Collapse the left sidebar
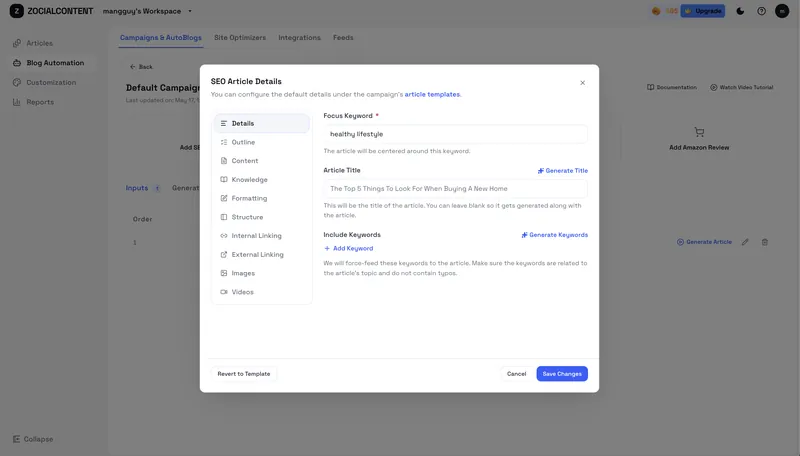This screenshot has width=800, height=456. point(33,439)
